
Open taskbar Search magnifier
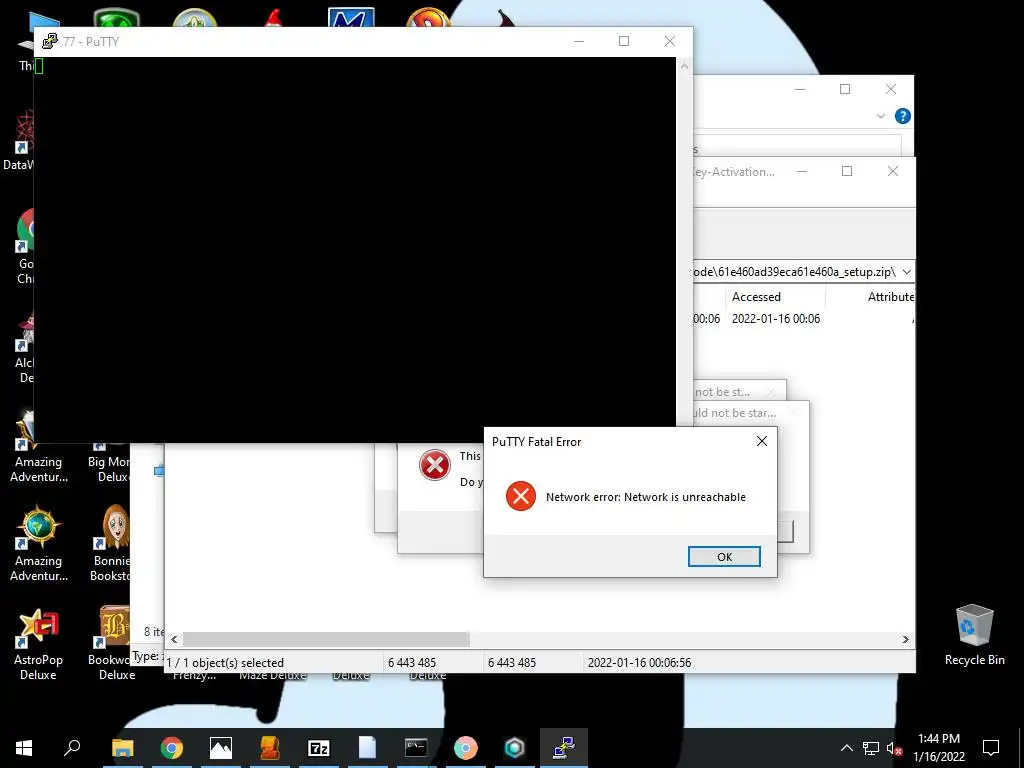[72, 748]
